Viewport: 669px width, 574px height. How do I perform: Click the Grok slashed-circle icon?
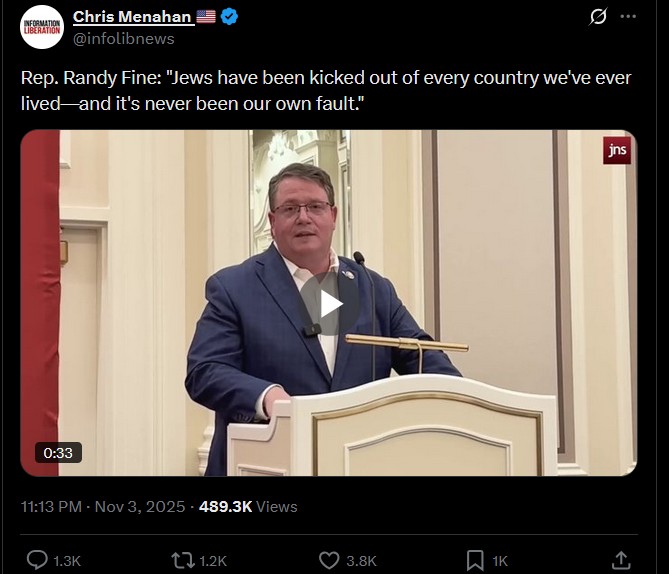click(599, 16)
